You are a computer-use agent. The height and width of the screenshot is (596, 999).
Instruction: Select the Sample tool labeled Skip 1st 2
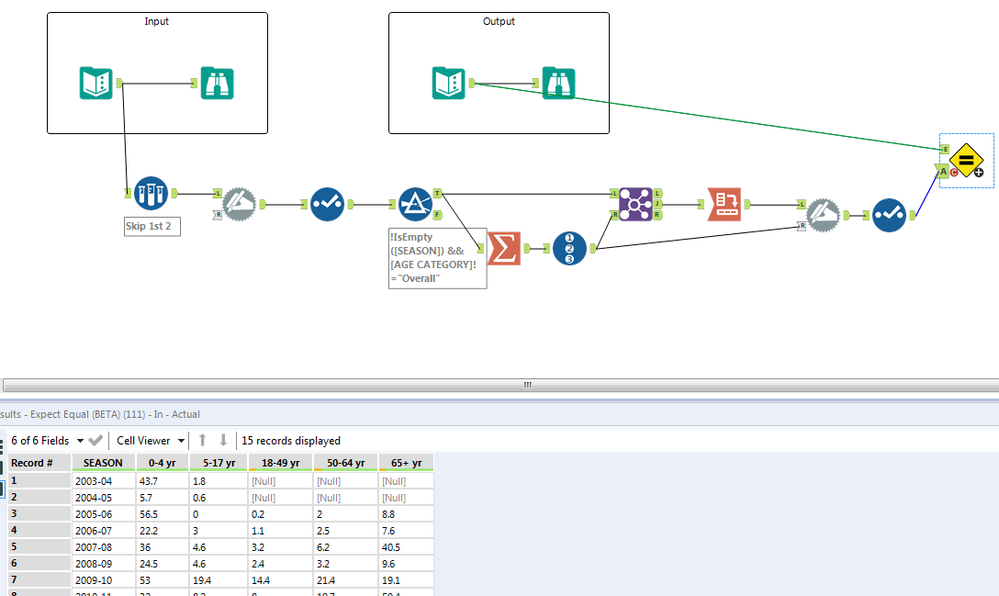[151, 193]
